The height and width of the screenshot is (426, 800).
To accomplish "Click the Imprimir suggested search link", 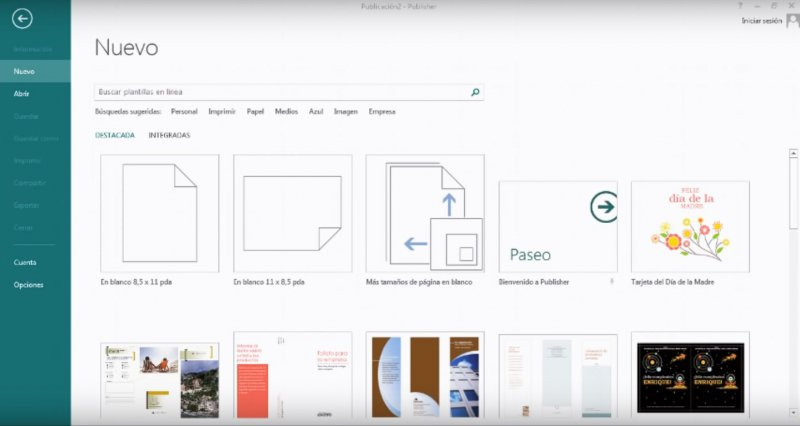I will [222, 111].
